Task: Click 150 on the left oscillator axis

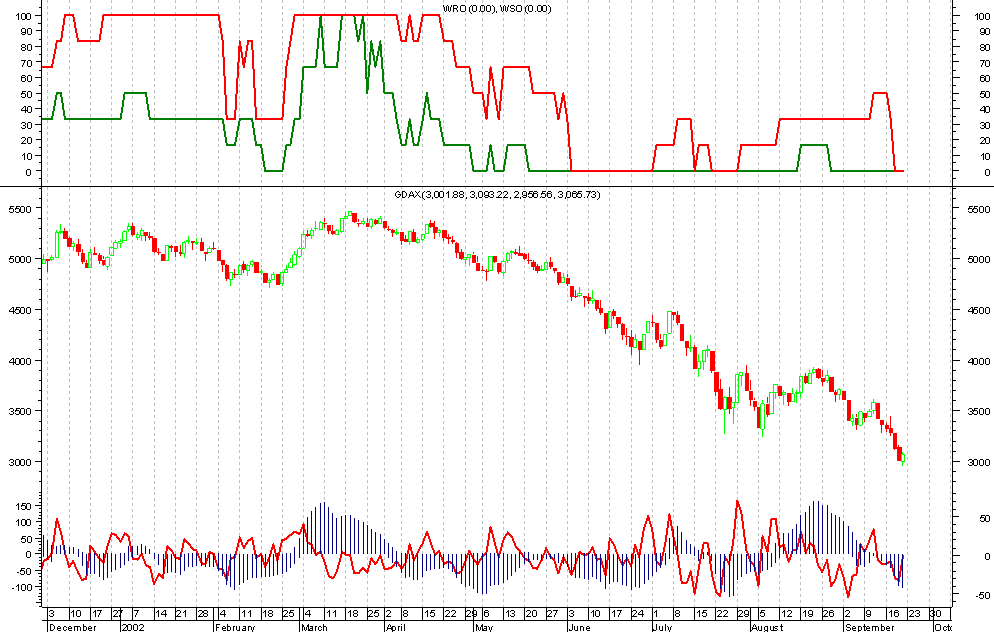Action: (22, 507)
